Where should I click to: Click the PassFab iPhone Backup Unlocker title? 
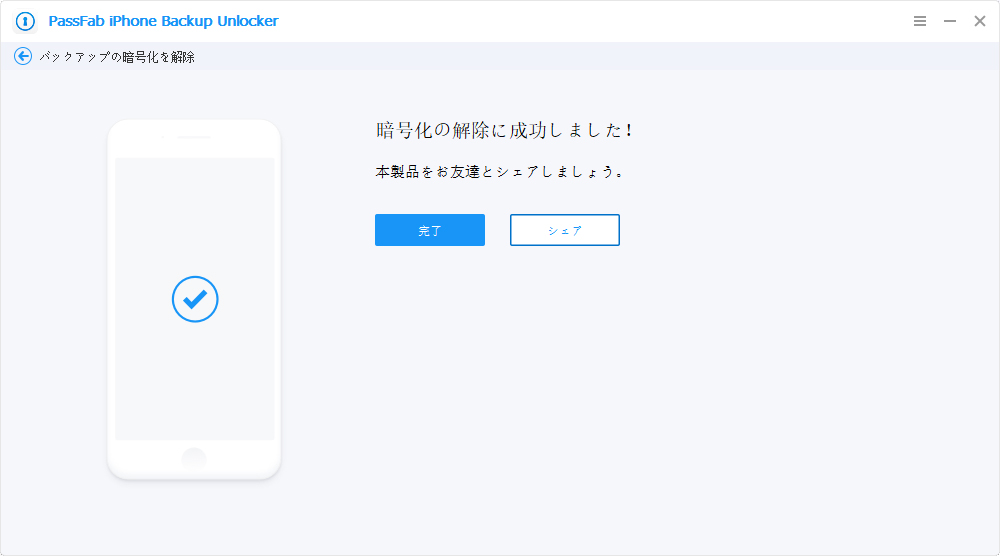163,21
